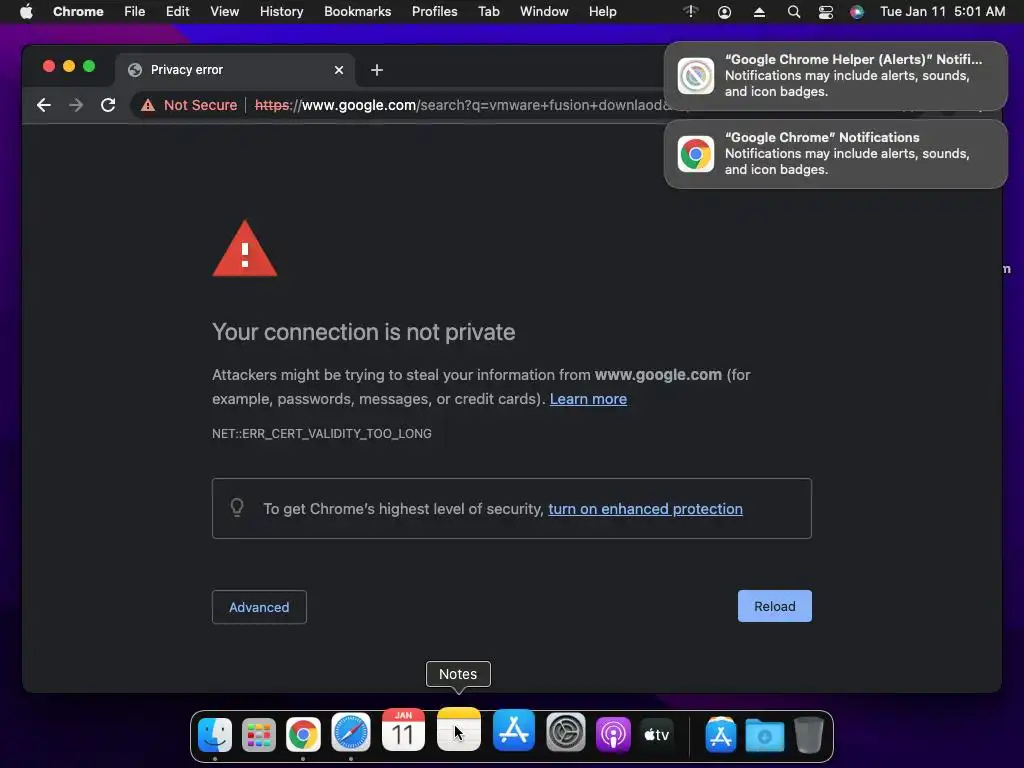
Task: Open the History menu
Action: [281, 12]
